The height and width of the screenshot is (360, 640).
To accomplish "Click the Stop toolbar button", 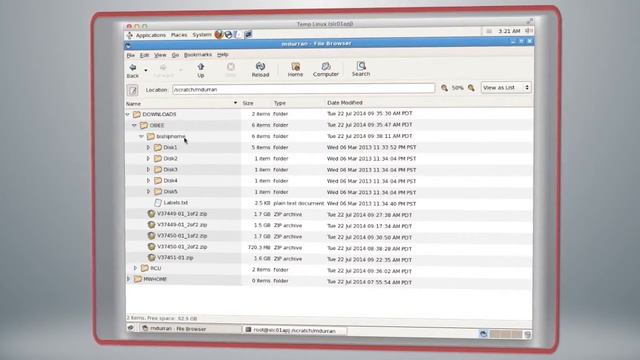I will coord(231,70).
